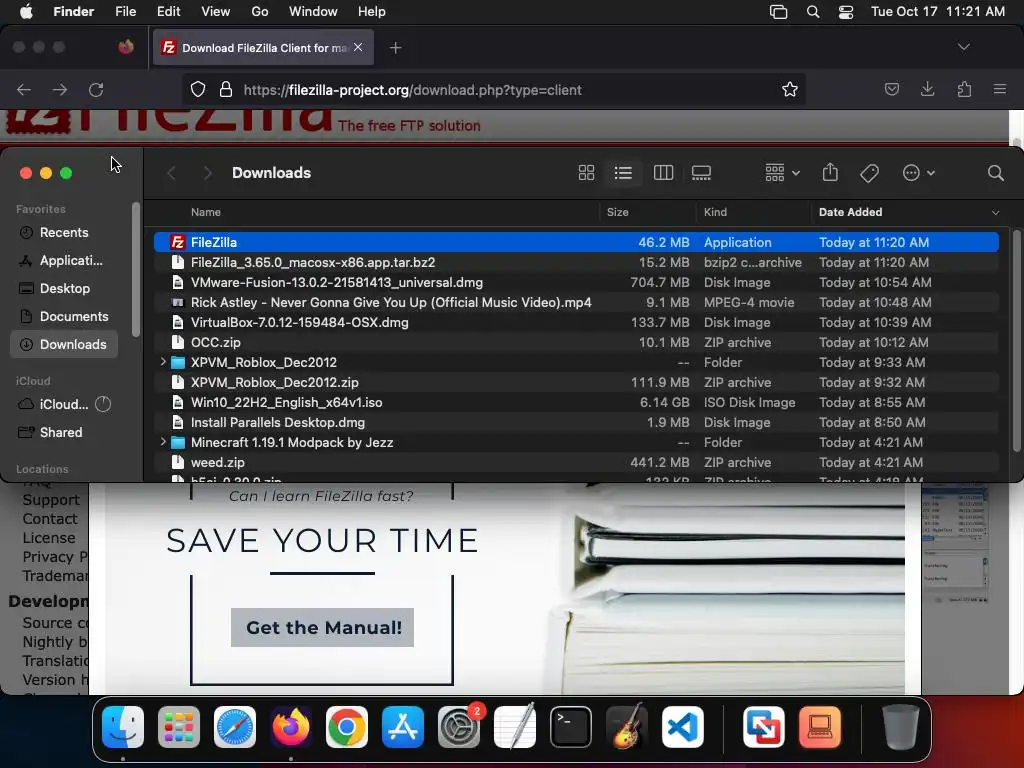Click the Finder search magnifier

(x=995, y=173)
